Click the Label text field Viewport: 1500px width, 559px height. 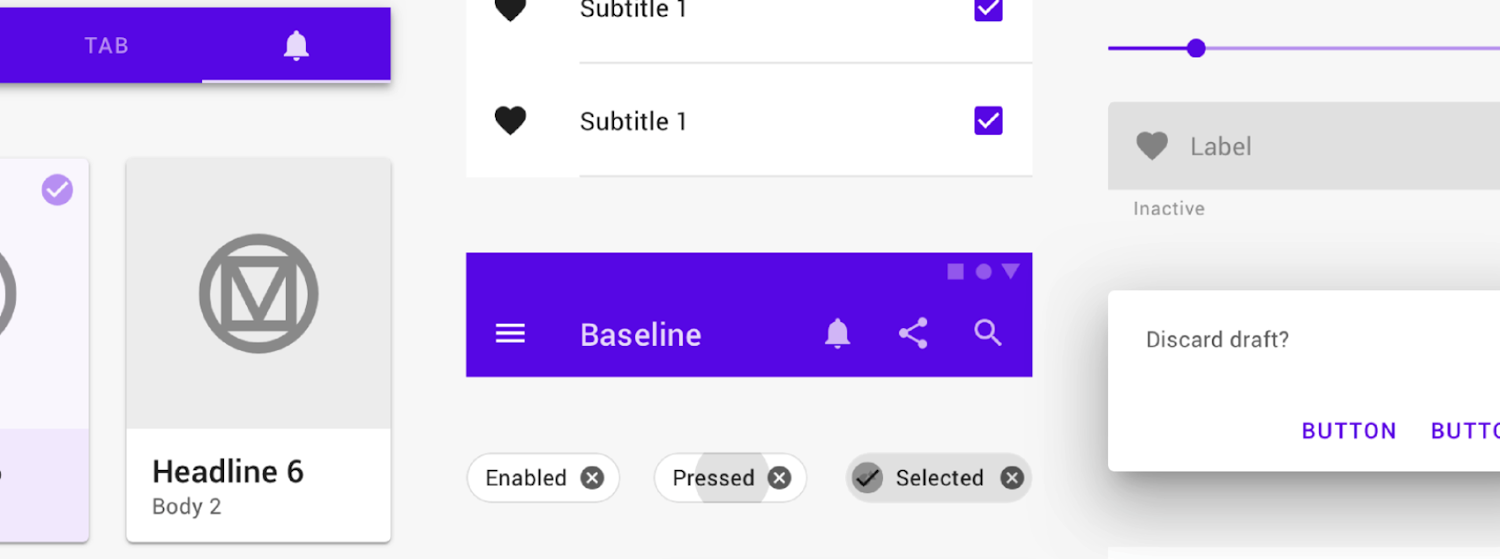[1304, 146]
